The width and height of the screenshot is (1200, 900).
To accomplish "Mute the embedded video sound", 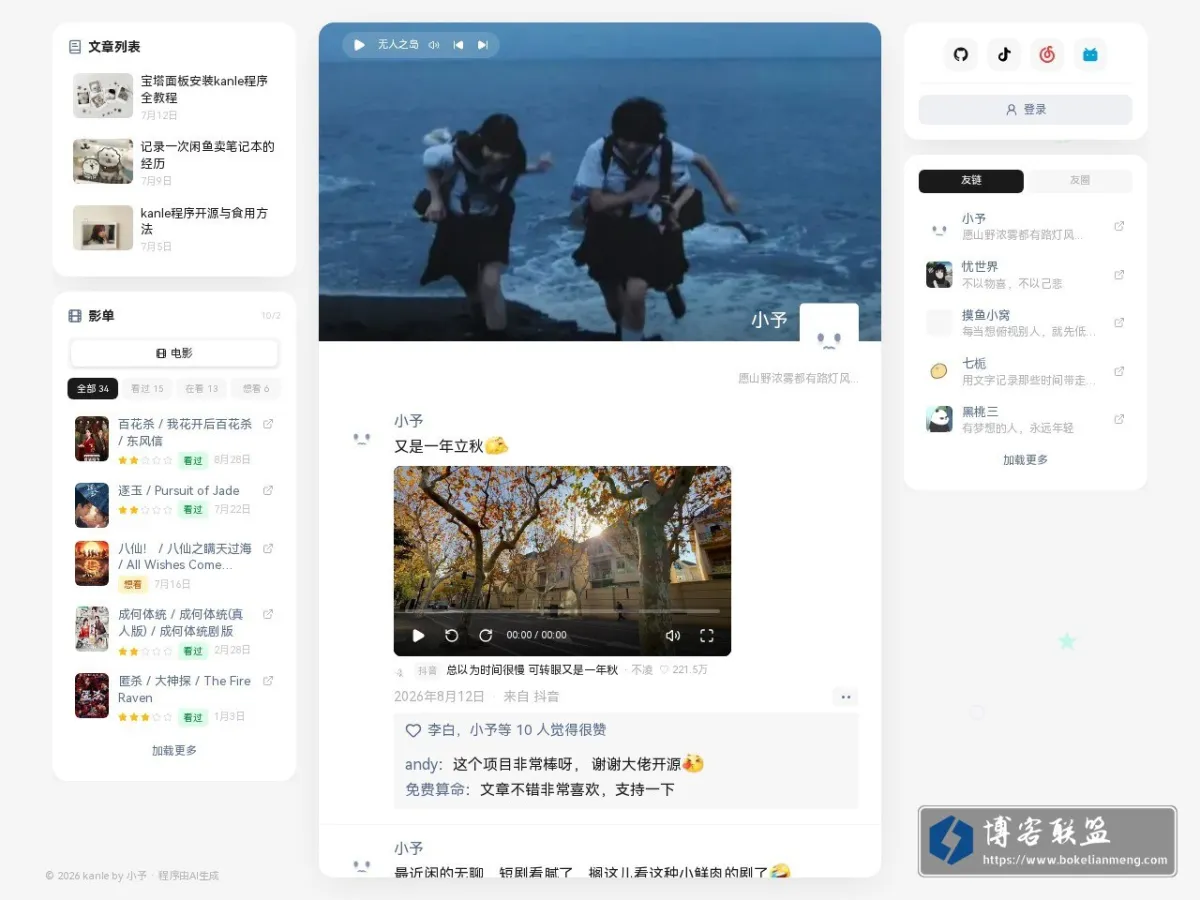I will coord(673,635).
